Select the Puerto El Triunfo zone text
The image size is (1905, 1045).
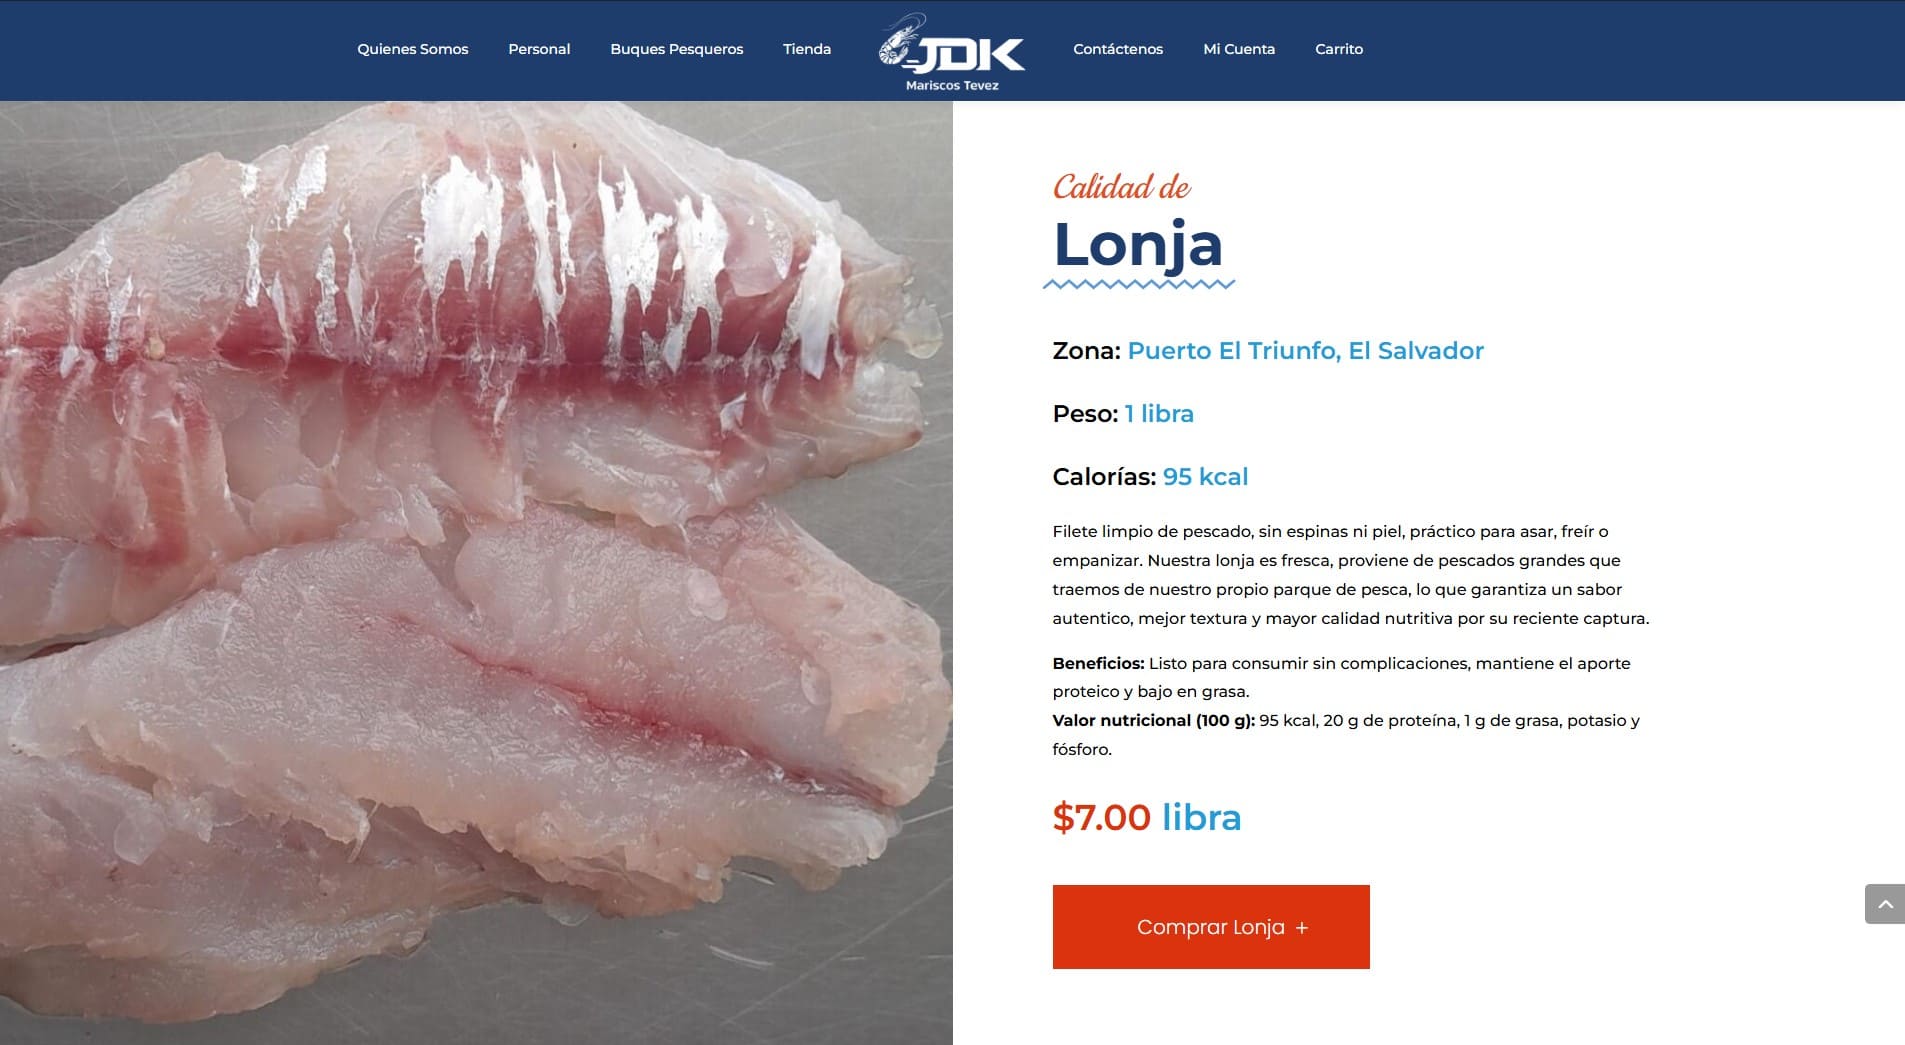1305,351
